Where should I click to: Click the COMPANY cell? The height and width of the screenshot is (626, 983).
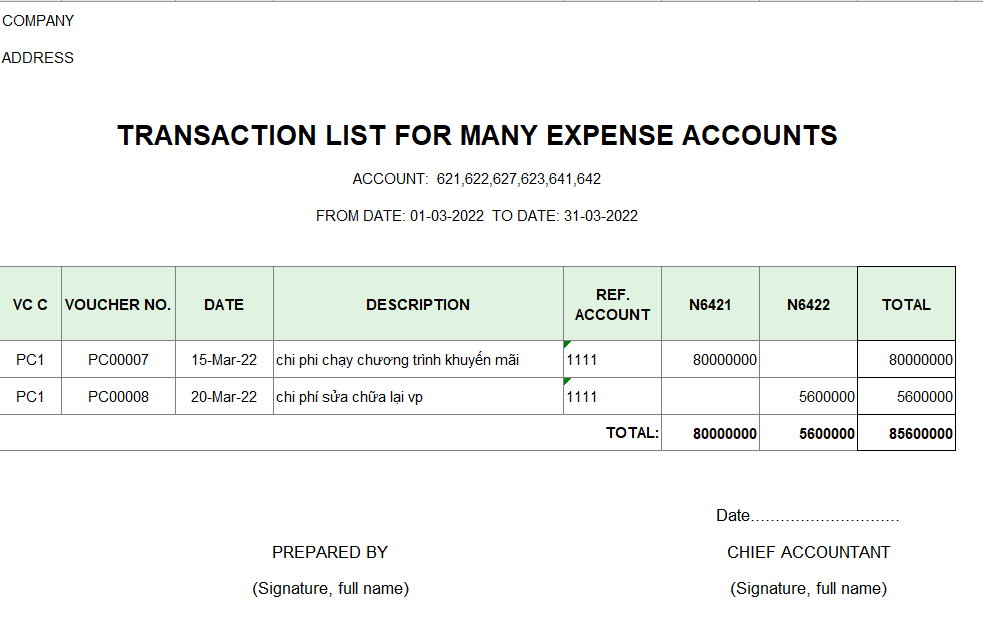tap(38, 21)
